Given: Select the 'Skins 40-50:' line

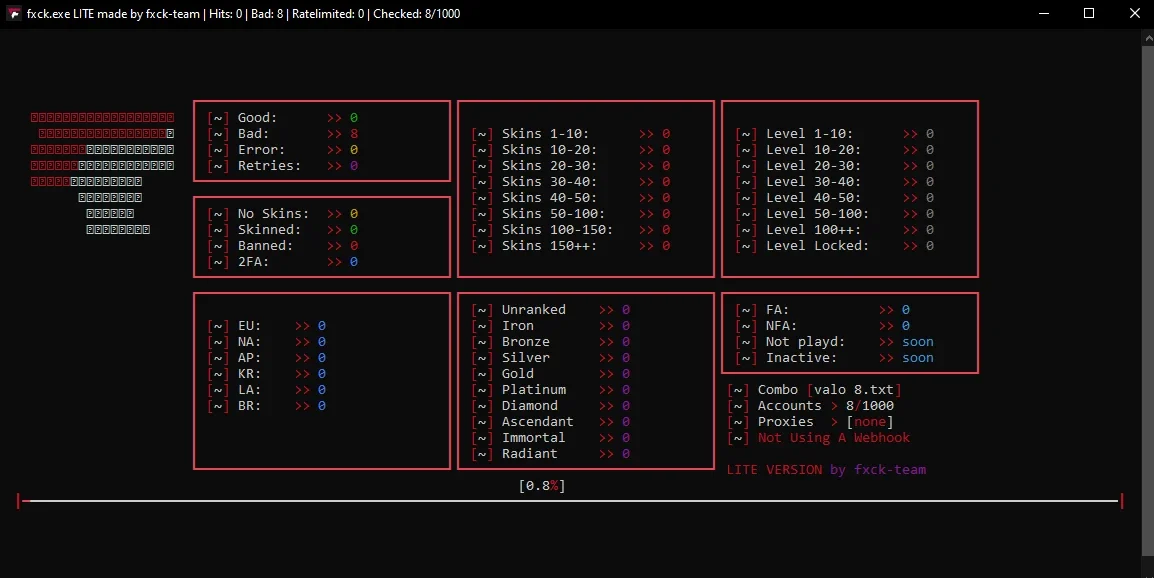Looking at the screenshot, I should point(571,197).
